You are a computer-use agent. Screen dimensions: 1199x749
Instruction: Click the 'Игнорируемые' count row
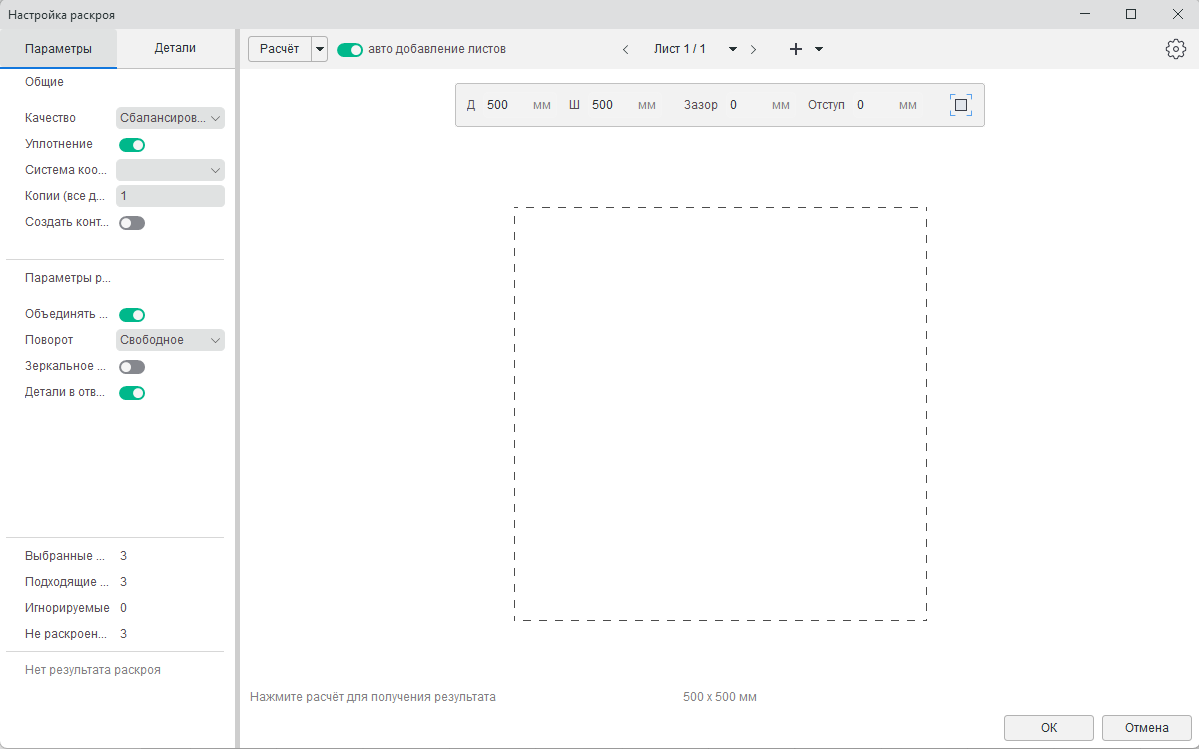[x=76, y=608]
